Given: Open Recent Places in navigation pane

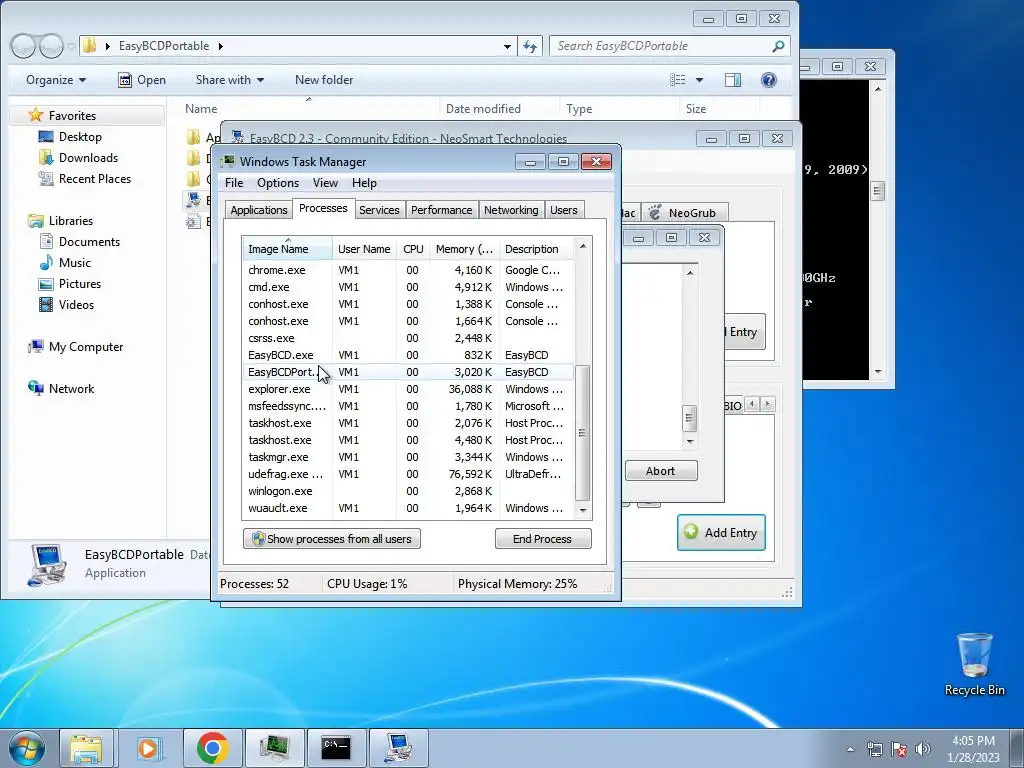Looking at the screenshot, I should [x=95, y=178].
